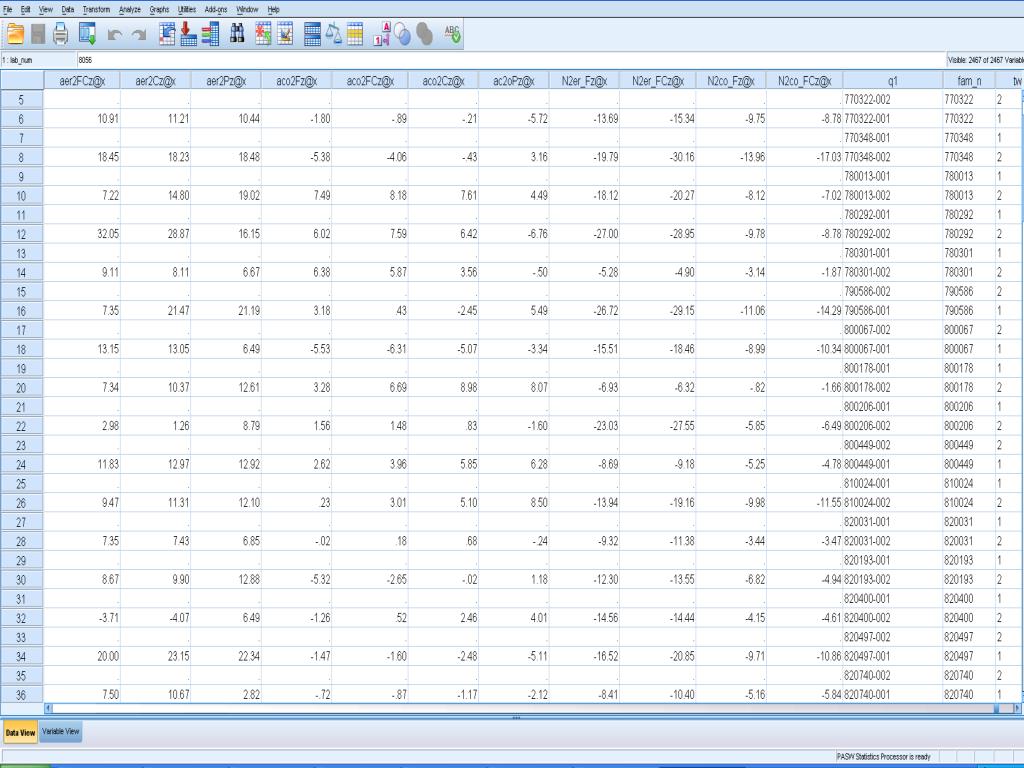Click the Find binoculars icon
This screenshot has width=1024, height=768.
tap(238, 34)
